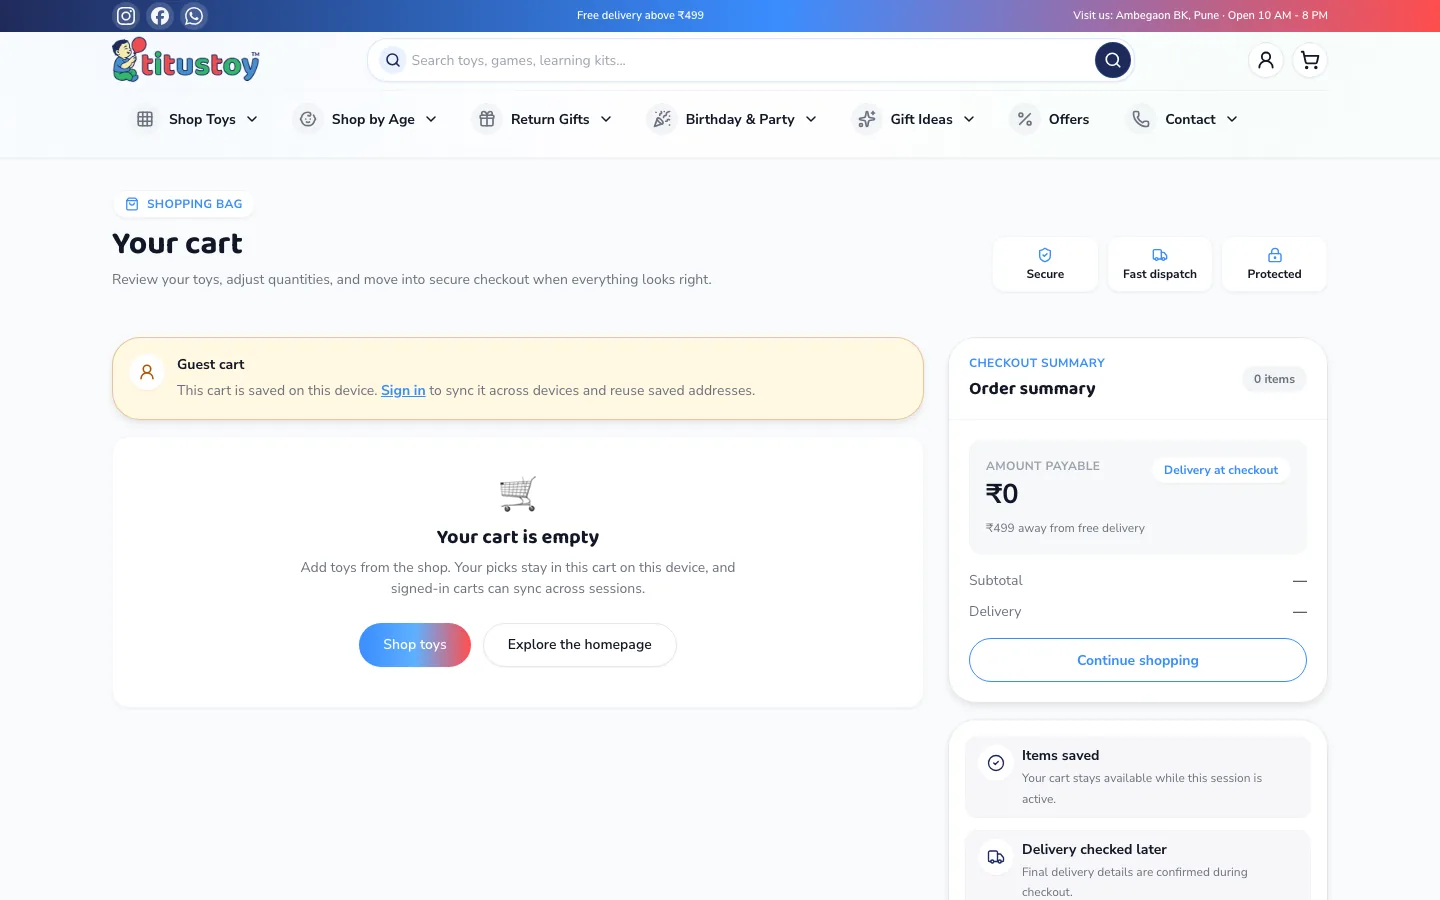This screenshot has width=1440, height=900.
Task: Expand the Birthday & Party chevron
Action: click(x=811, y=119)
